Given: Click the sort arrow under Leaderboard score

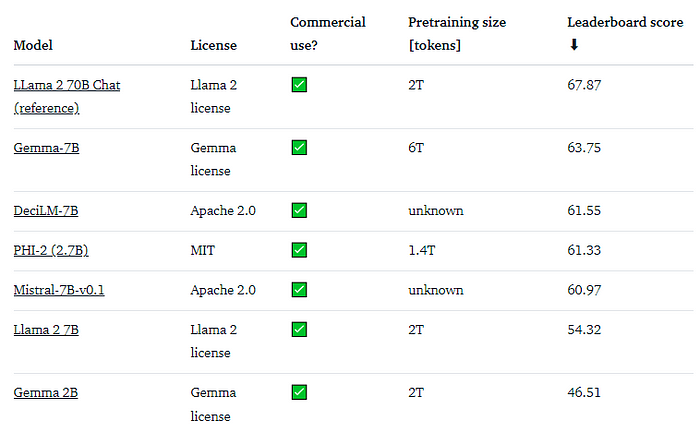Looking at the screenshot, I should point(573,45).
